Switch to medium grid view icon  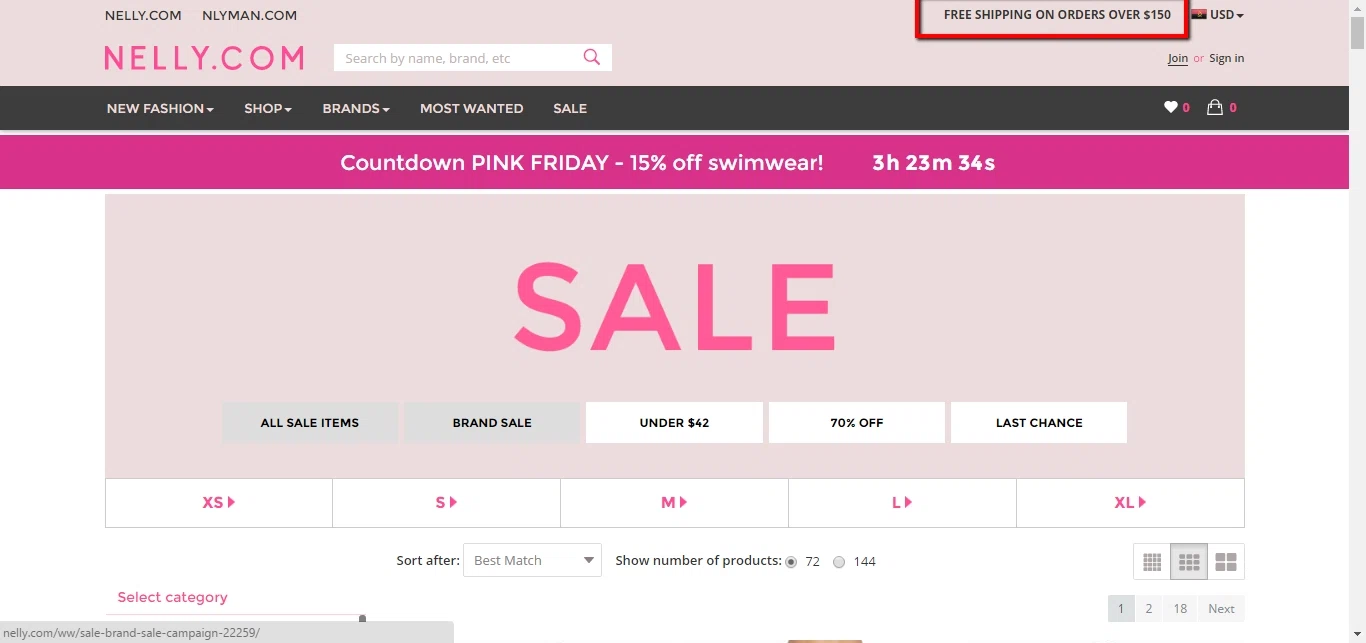1189,562
